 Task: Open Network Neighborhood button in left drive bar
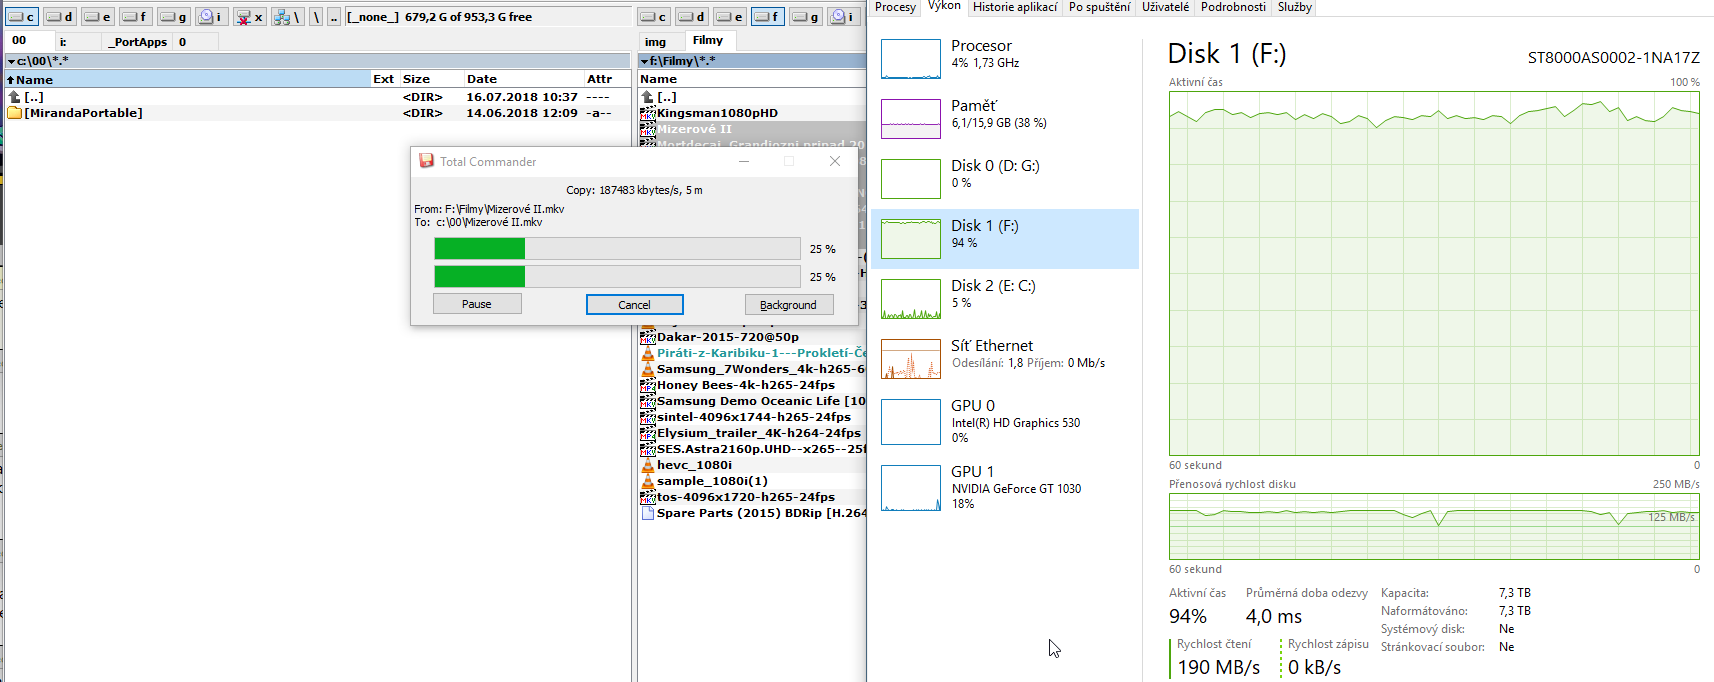287,16
